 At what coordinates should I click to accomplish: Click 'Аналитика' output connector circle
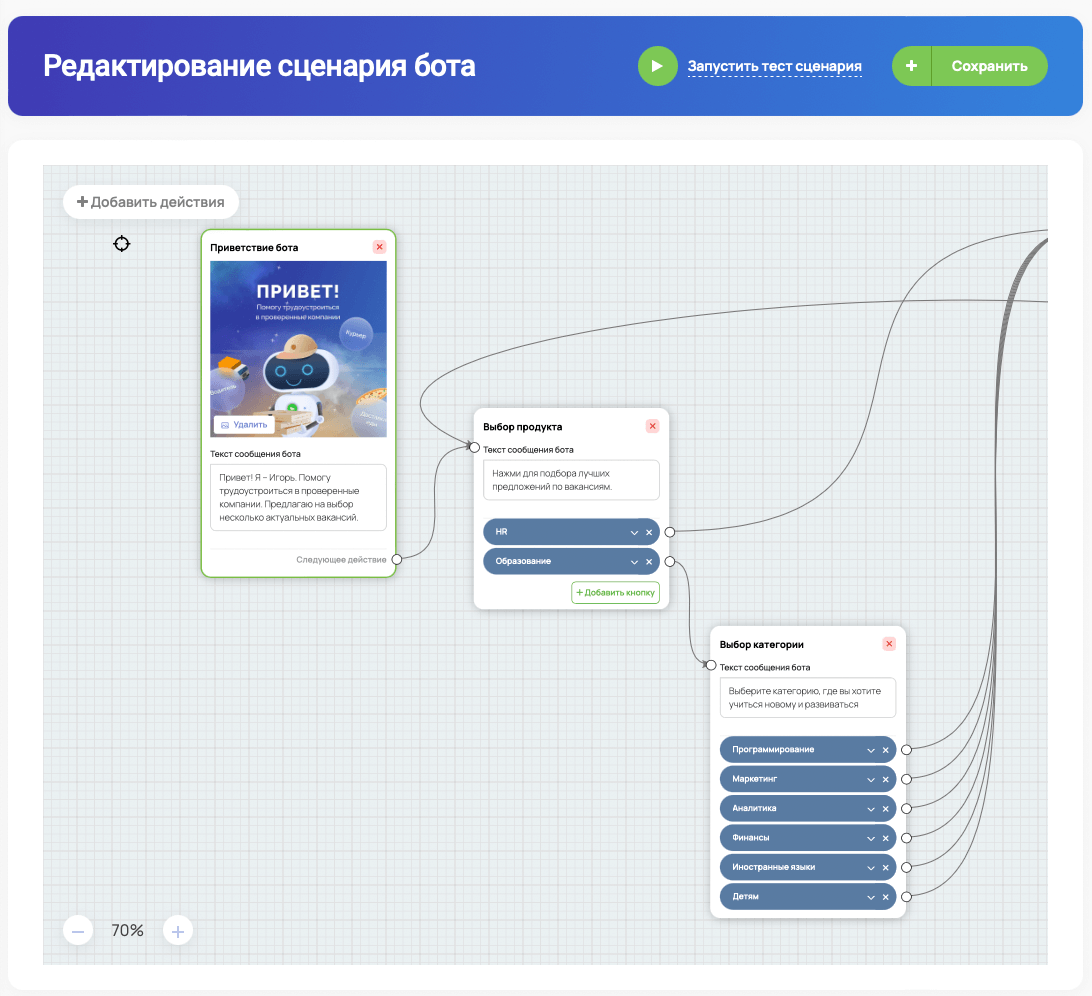[907, 809]
